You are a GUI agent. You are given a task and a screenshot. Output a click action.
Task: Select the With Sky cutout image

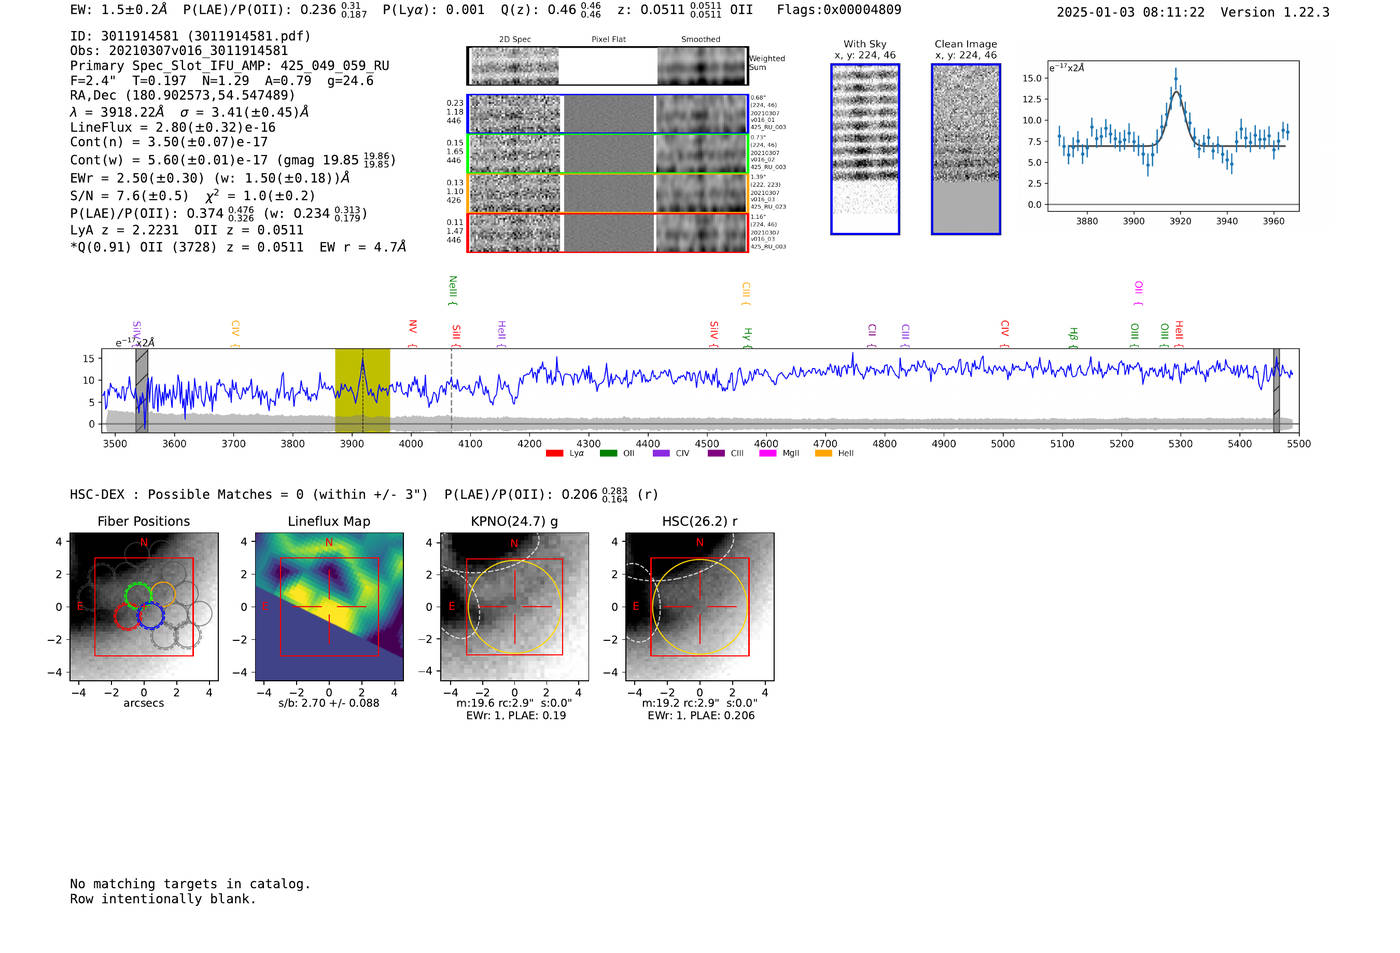pyautogui.click(x=865, y=149)
